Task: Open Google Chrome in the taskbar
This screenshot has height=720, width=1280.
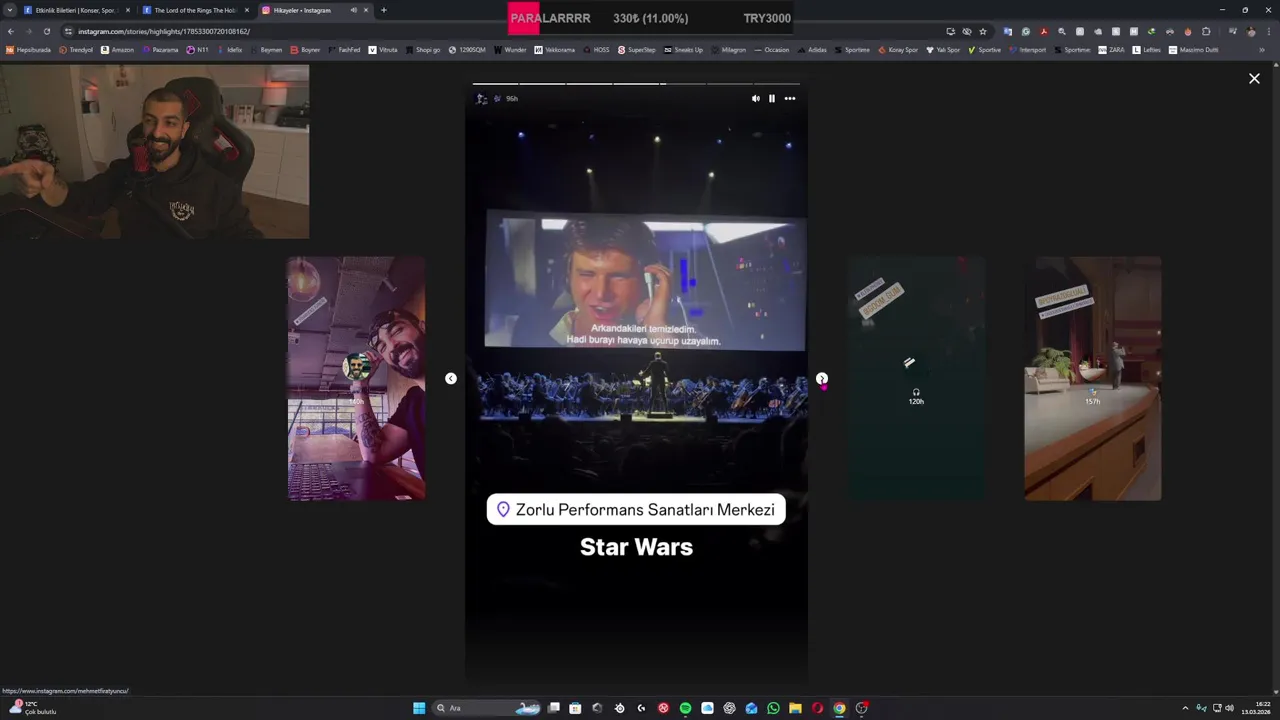Action: click(839, 708)
